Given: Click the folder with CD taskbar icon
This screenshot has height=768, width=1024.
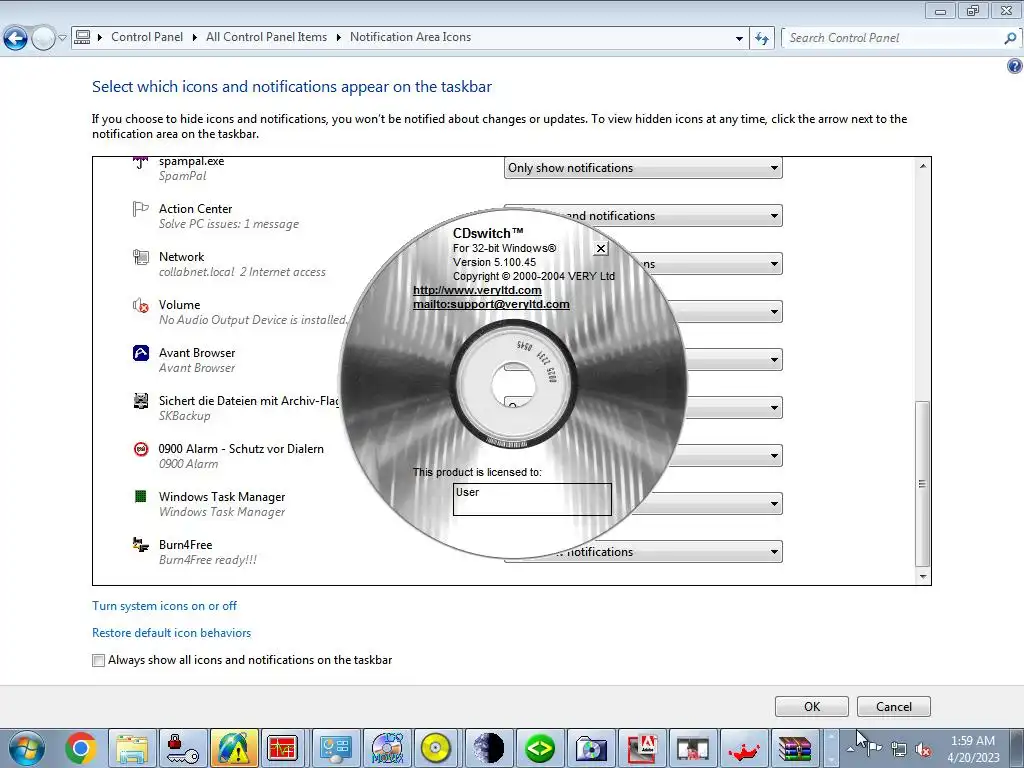Looking at the screenshot, I should click(590, 748).
